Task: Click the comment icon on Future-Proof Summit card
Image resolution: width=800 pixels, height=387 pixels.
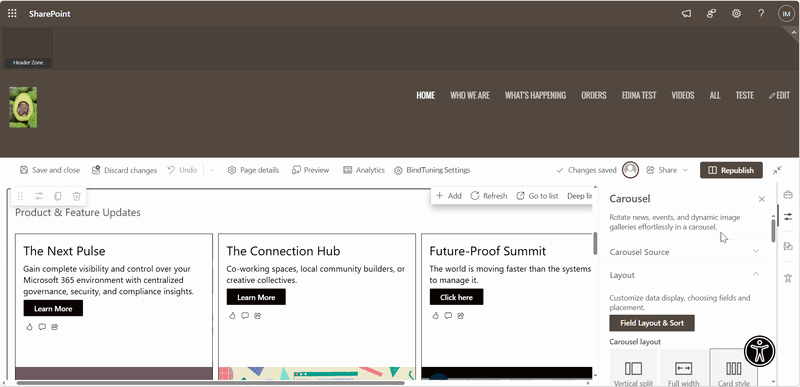Action: pos(448,316)
